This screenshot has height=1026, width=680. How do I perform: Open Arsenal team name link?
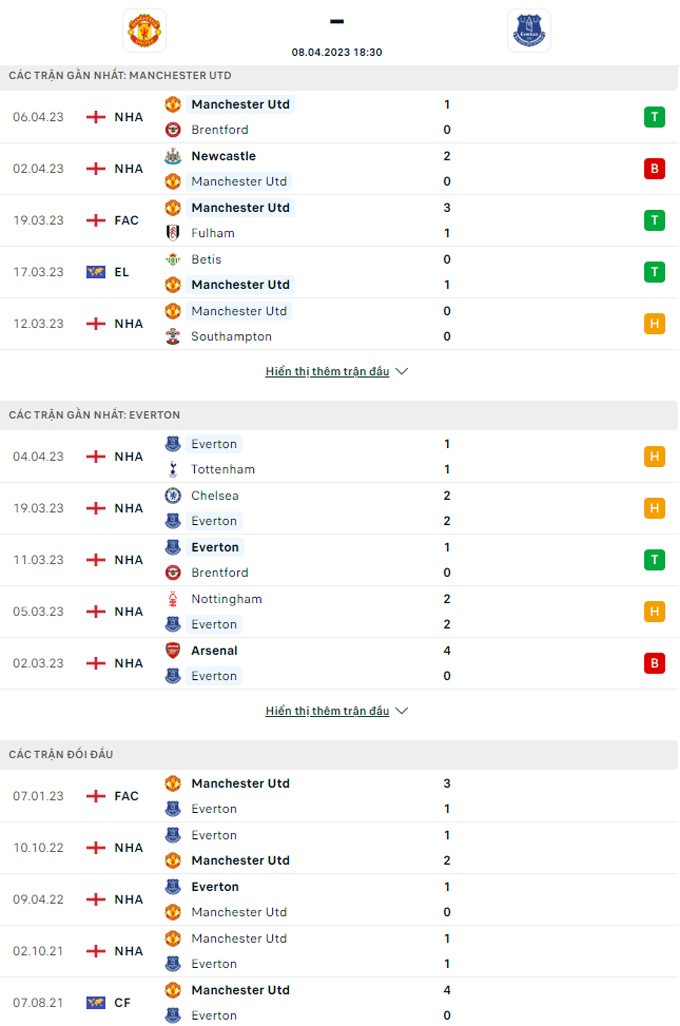214,651
